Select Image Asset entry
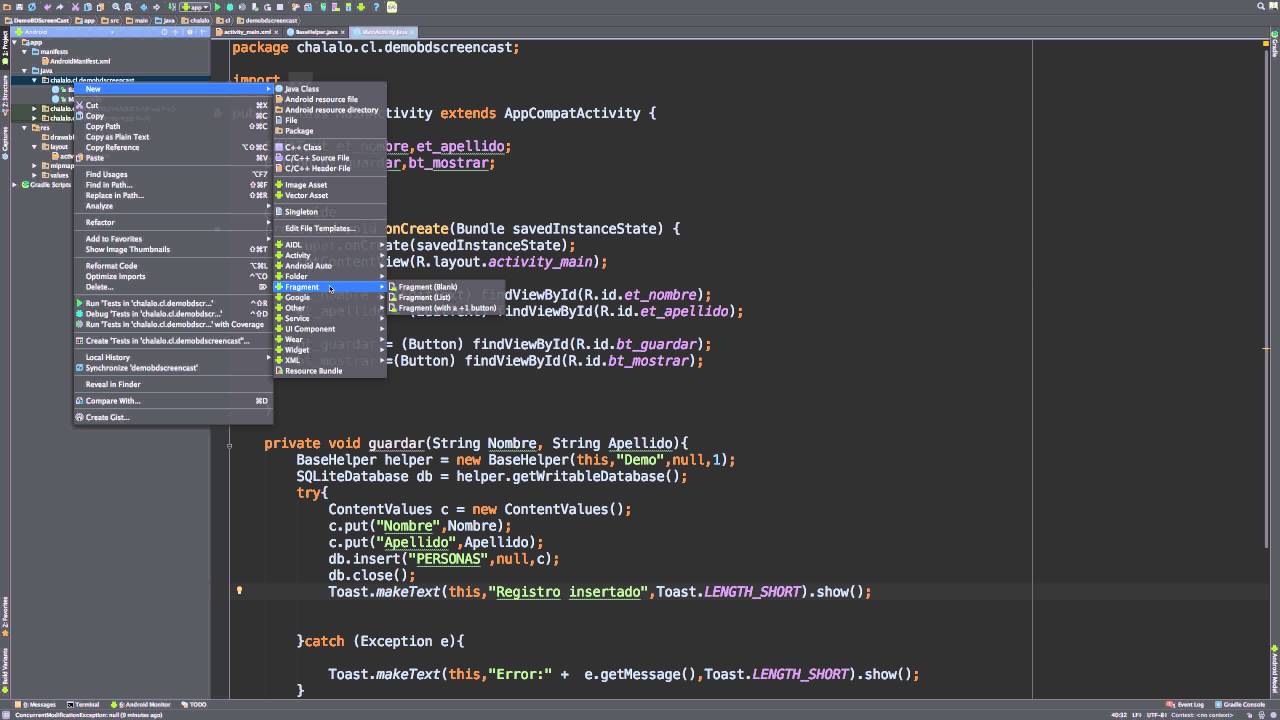The width and height of the screenshot is (1280, 720). (330, 185)
